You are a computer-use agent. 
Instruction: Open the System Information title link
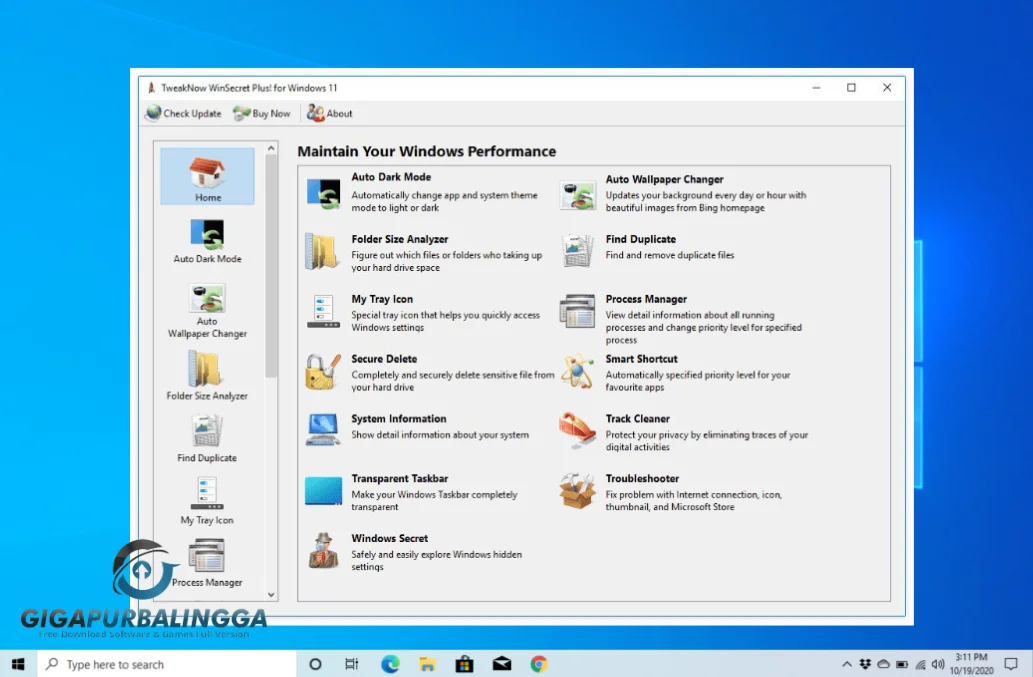point(399,419)
